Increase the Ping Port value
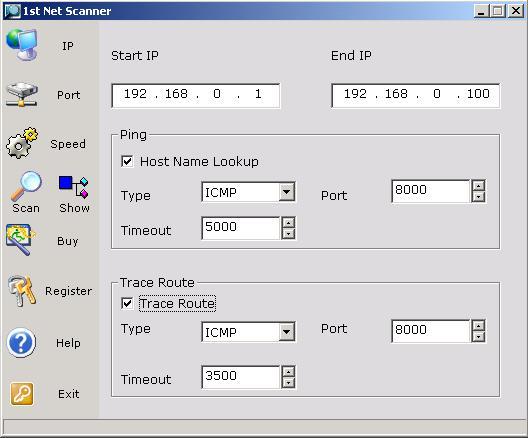The width and height of the screenshot is (528, 438). (x=478, y=186)
